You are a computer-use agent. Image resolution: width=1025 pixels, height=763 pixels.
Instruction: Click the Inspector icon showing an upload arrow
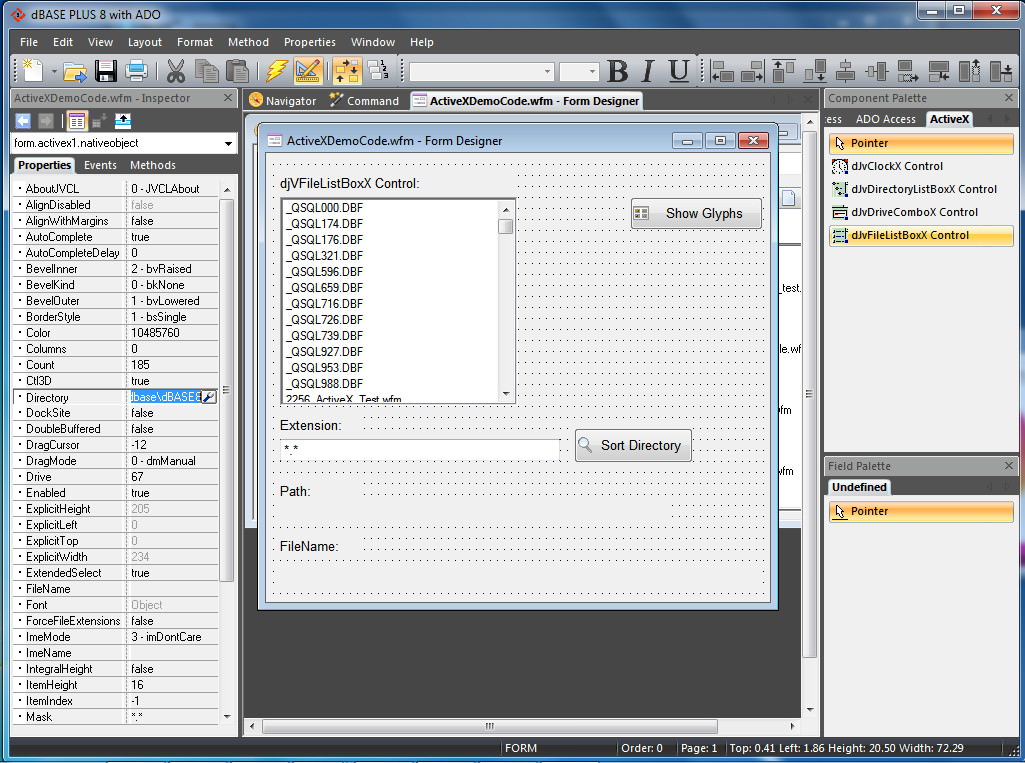(123, 121)
